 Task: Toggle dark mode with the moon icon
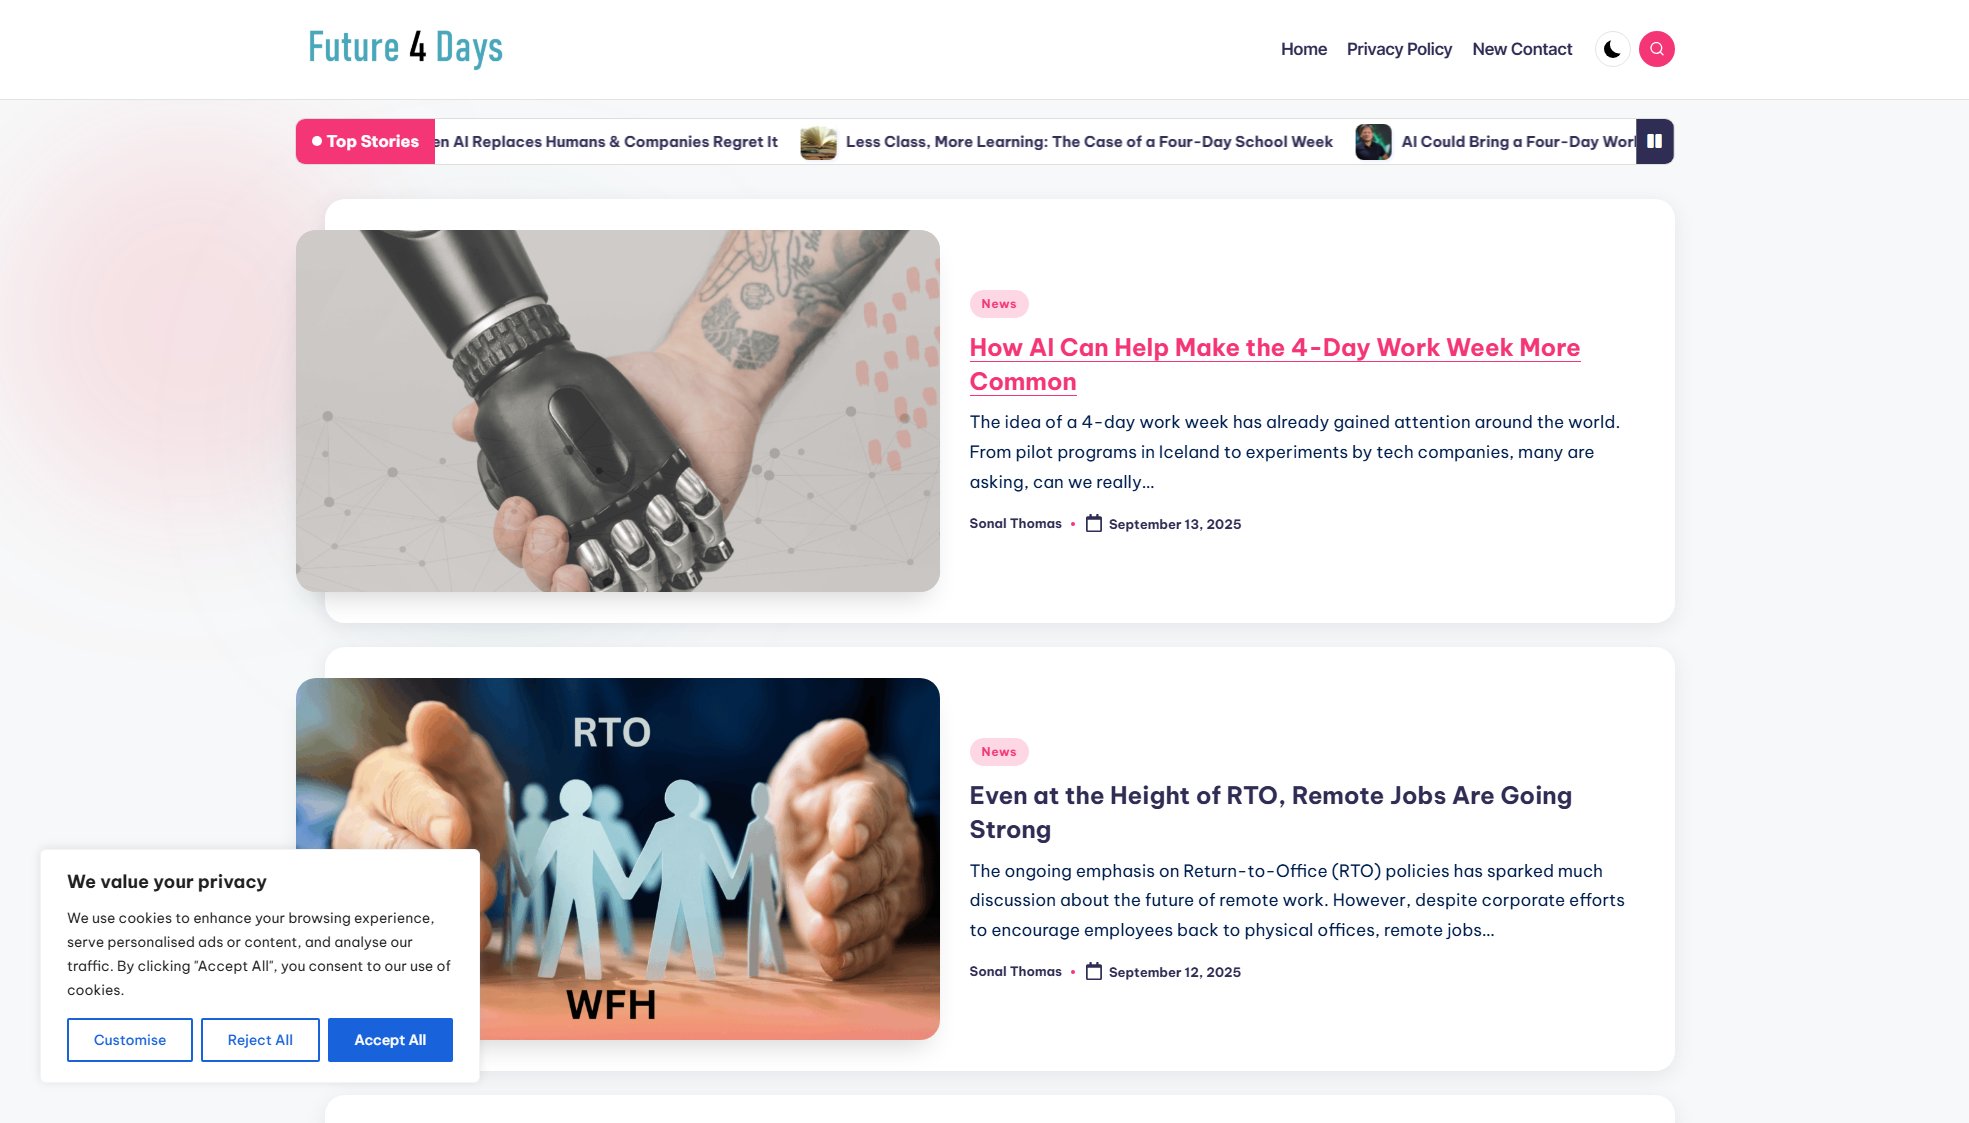(x=1612, y=49)
